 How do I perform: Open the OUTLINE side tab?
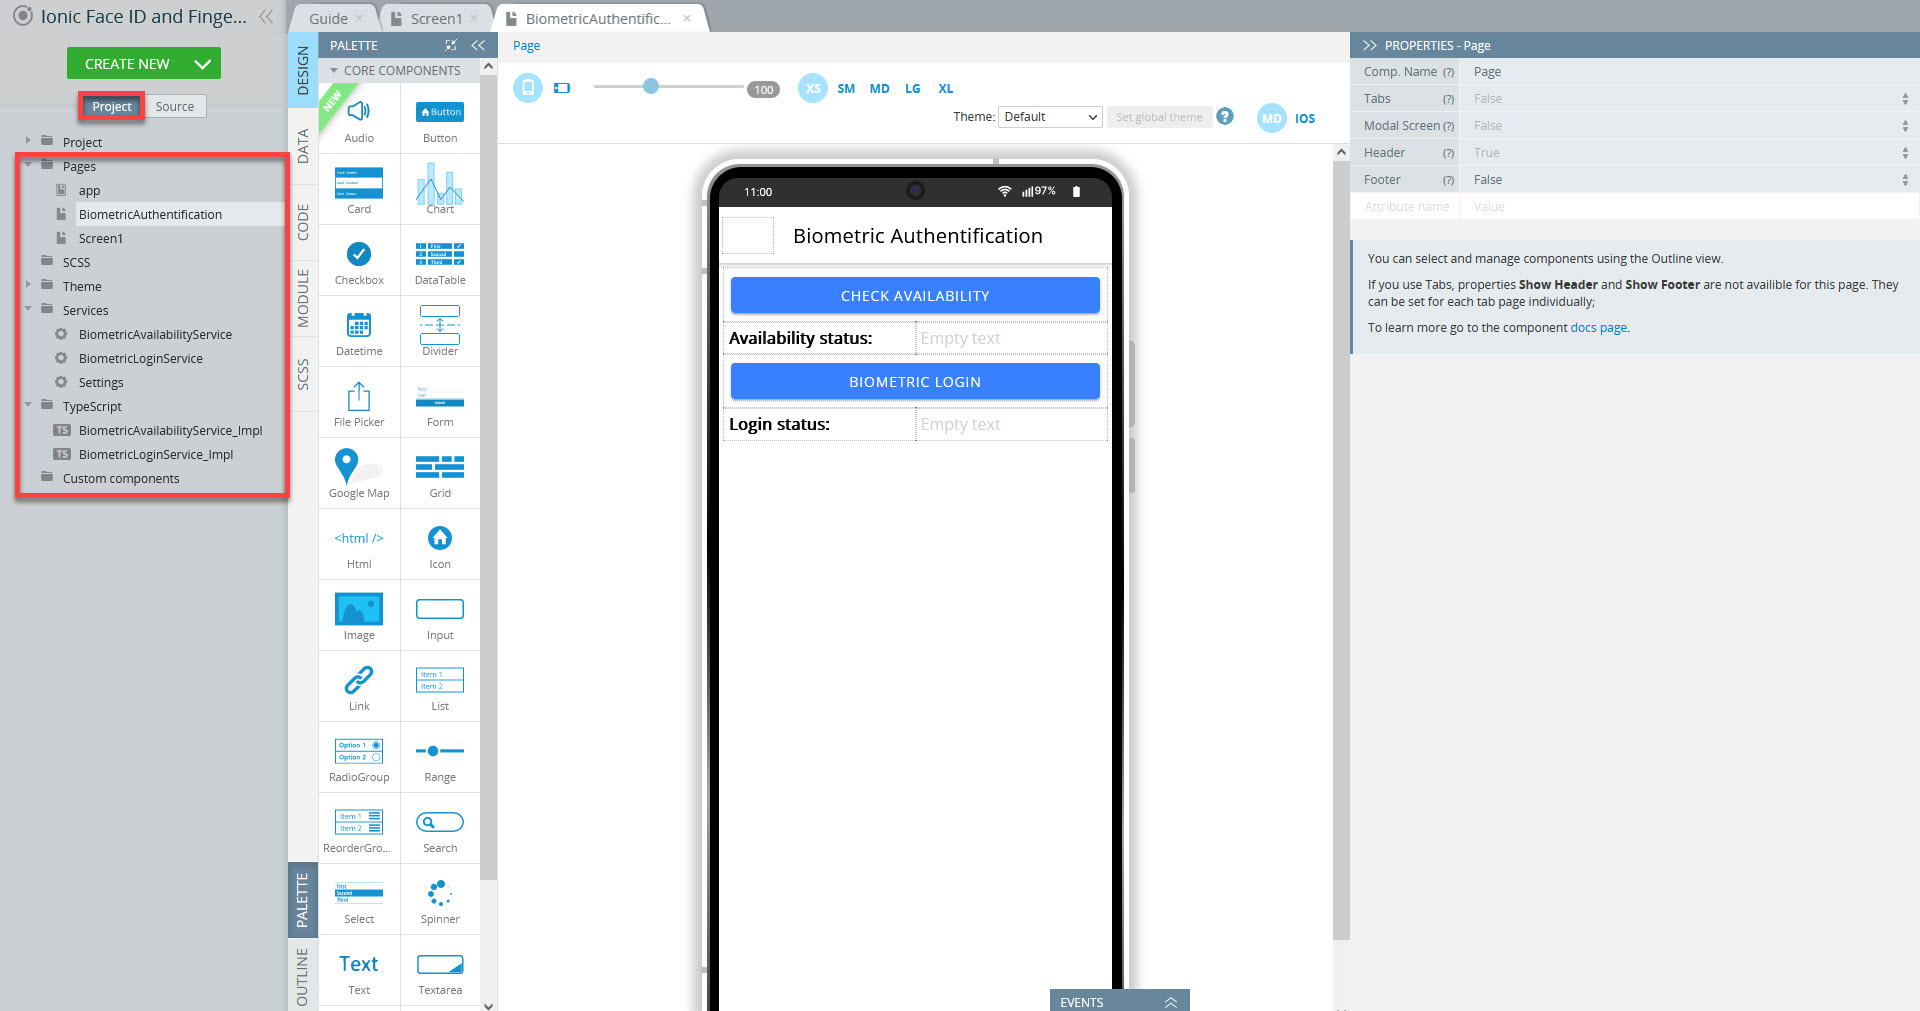pyautogui.click(x=303, y=976)
